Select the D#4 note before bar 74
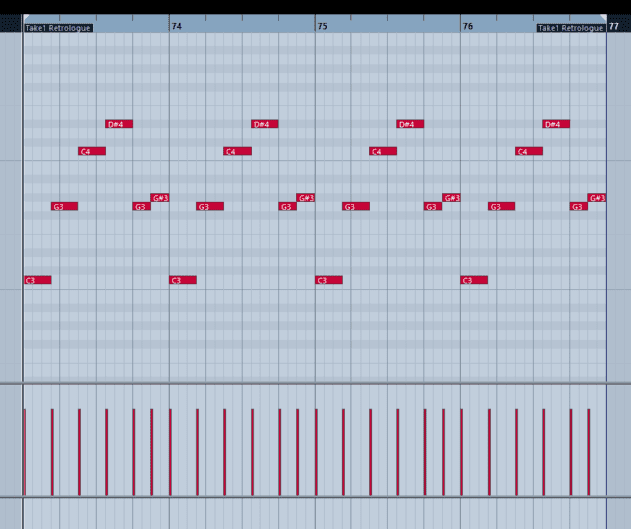The height and width of the screenshot is (529, 631). 119,124
